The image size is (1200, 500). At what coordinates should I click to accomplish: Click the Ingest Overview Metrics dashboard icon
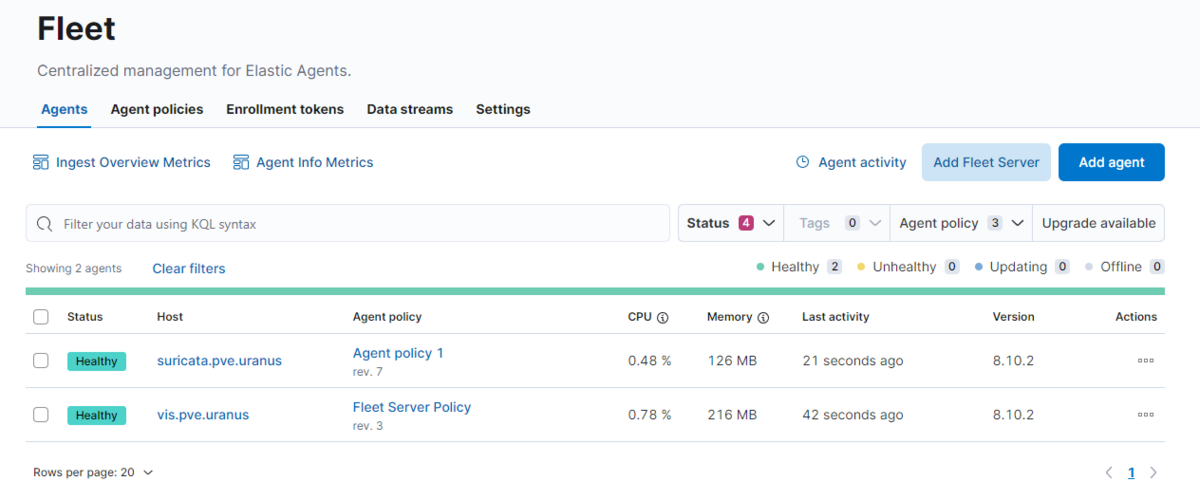click(x=41, y=162)
